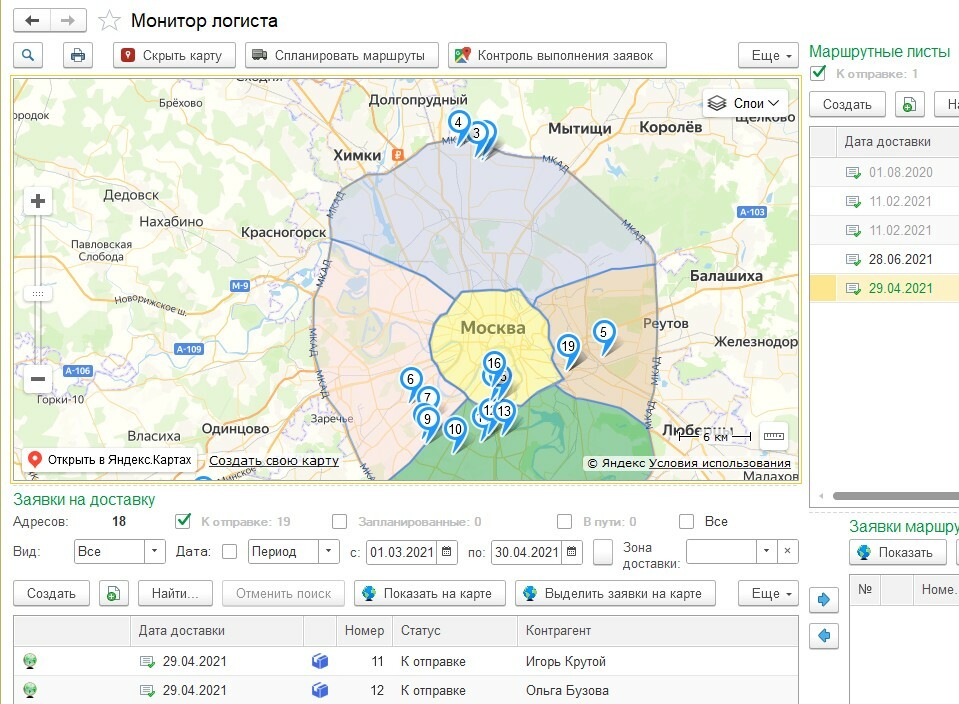The height and width of the screenshot is (704, 959).
Task: Click the magnifier search icon in toolbar
Action: (28, 55)
